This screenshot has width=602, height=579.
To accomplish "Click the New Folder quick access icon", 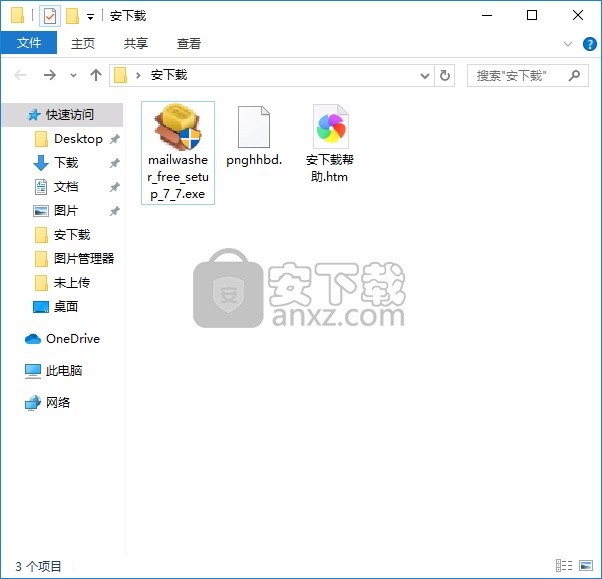I will [x=73, y=16].
